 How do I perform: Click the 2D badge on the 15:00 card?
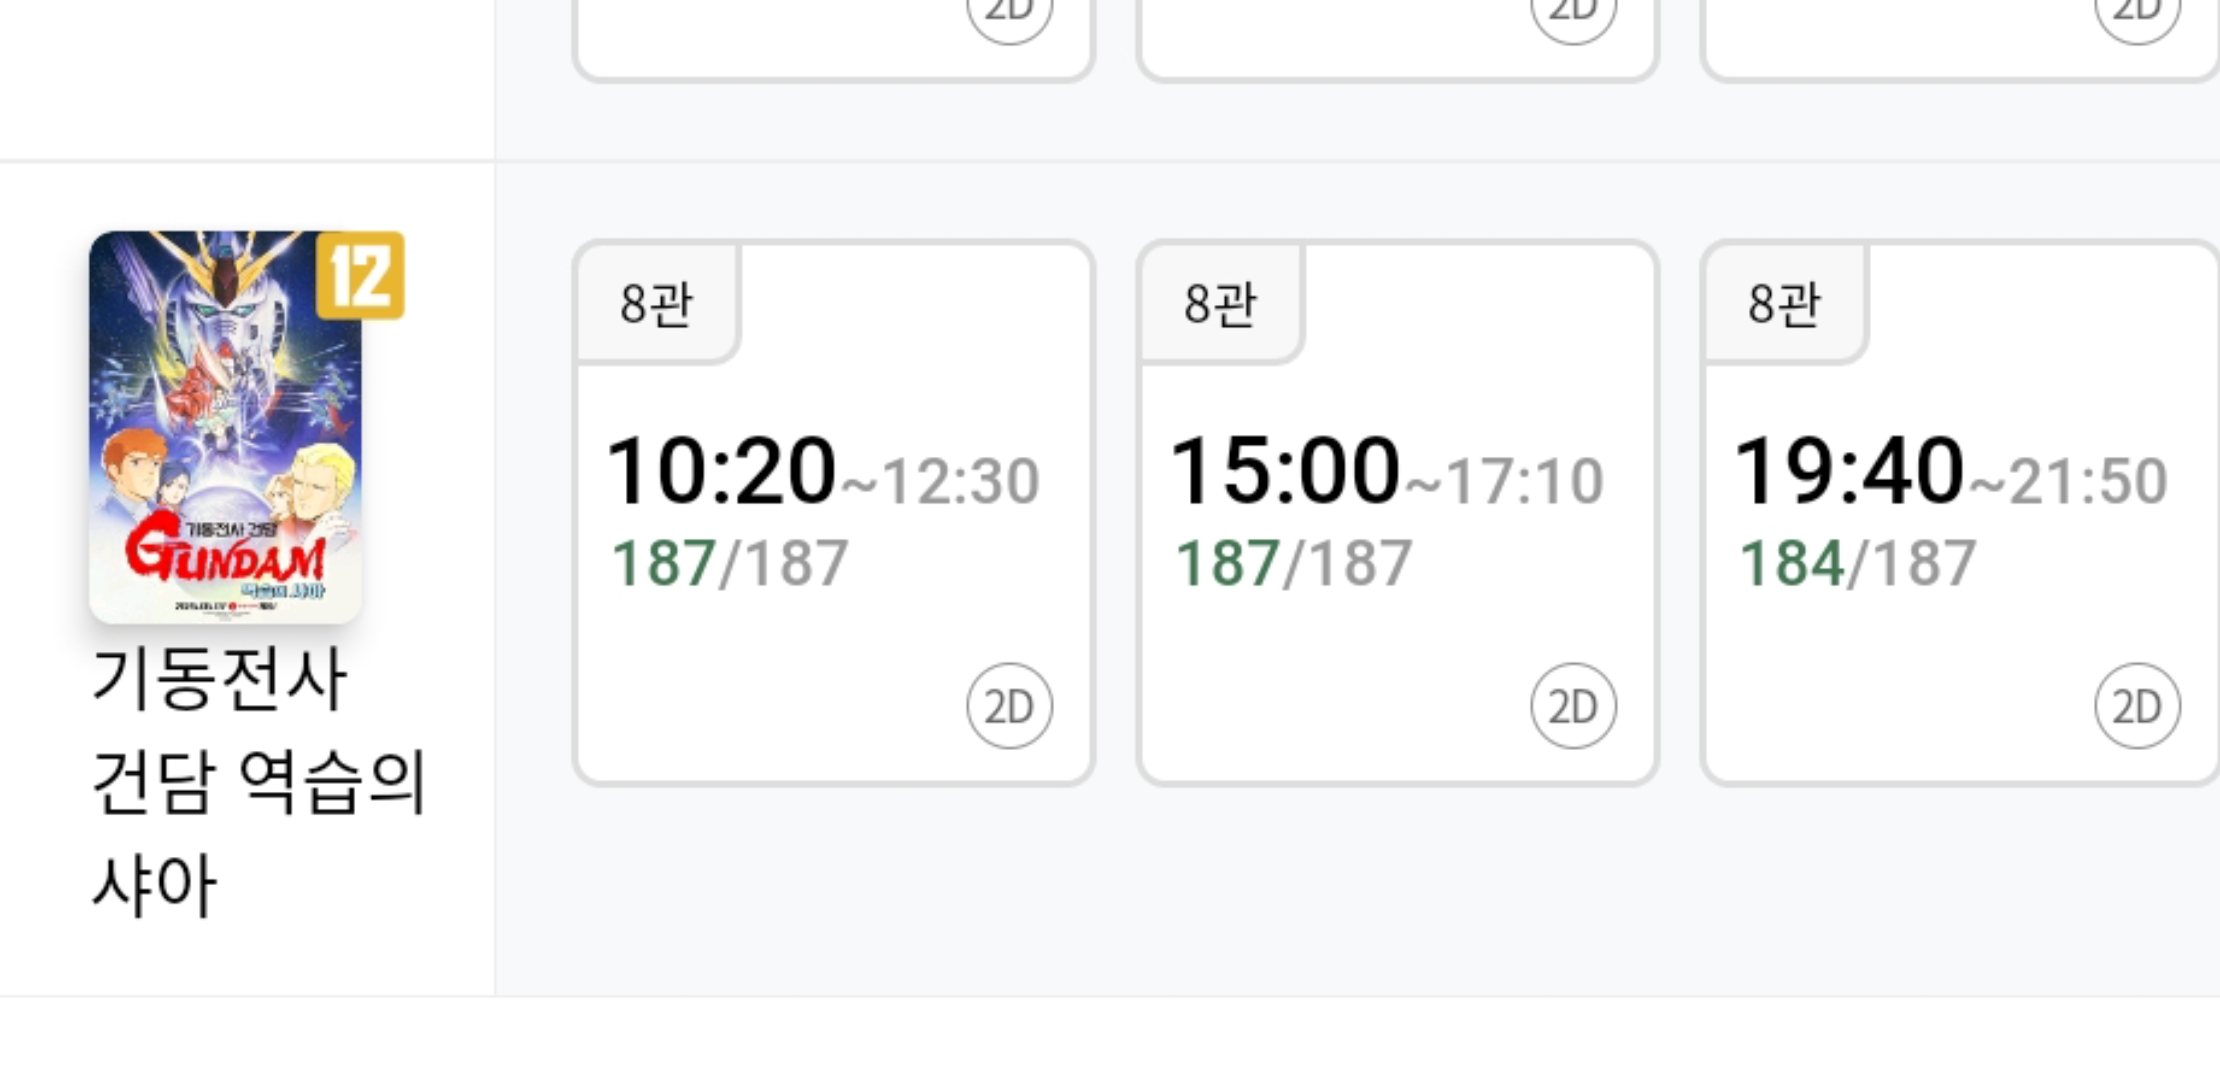(1573, 707)
